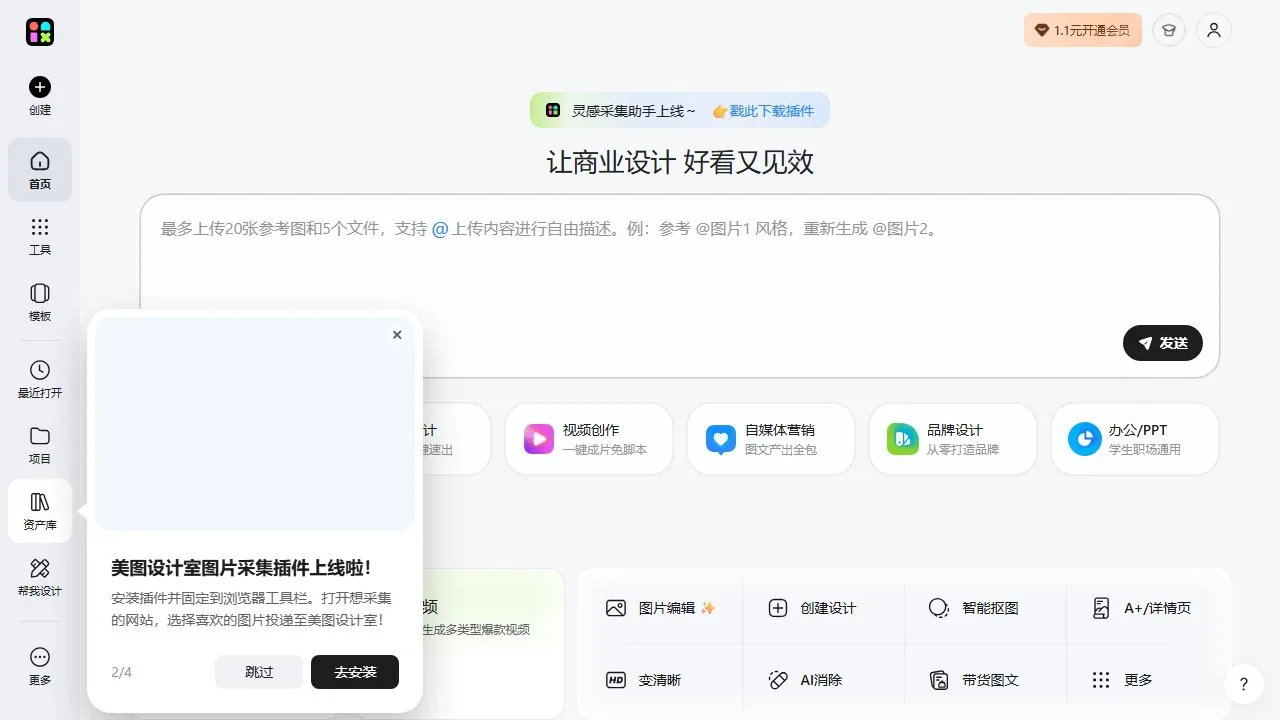This screenshot has height=720, width=1280.
Task: Launch the 智能抠图 tool
Action: click(x=973, y=608)
